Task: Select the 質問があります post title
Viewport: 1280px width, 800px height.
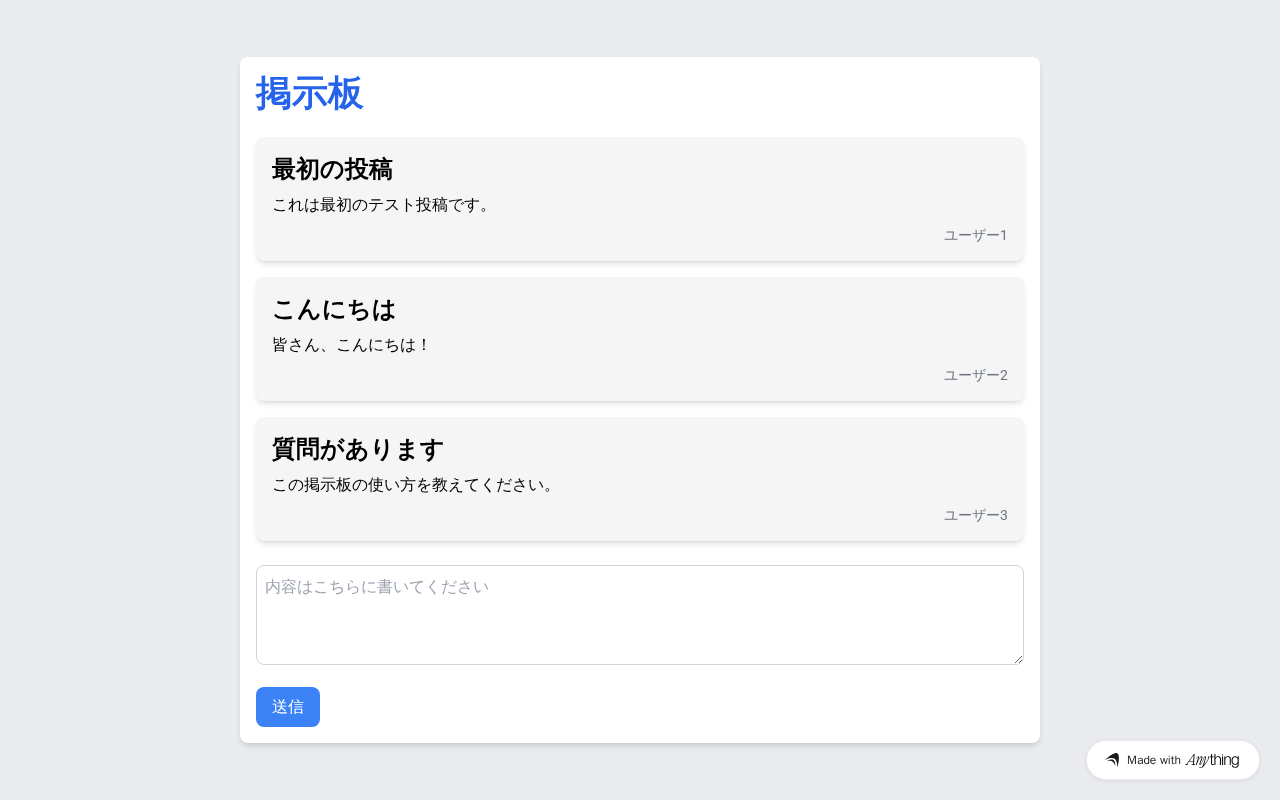Action: (x=358, y=449)
